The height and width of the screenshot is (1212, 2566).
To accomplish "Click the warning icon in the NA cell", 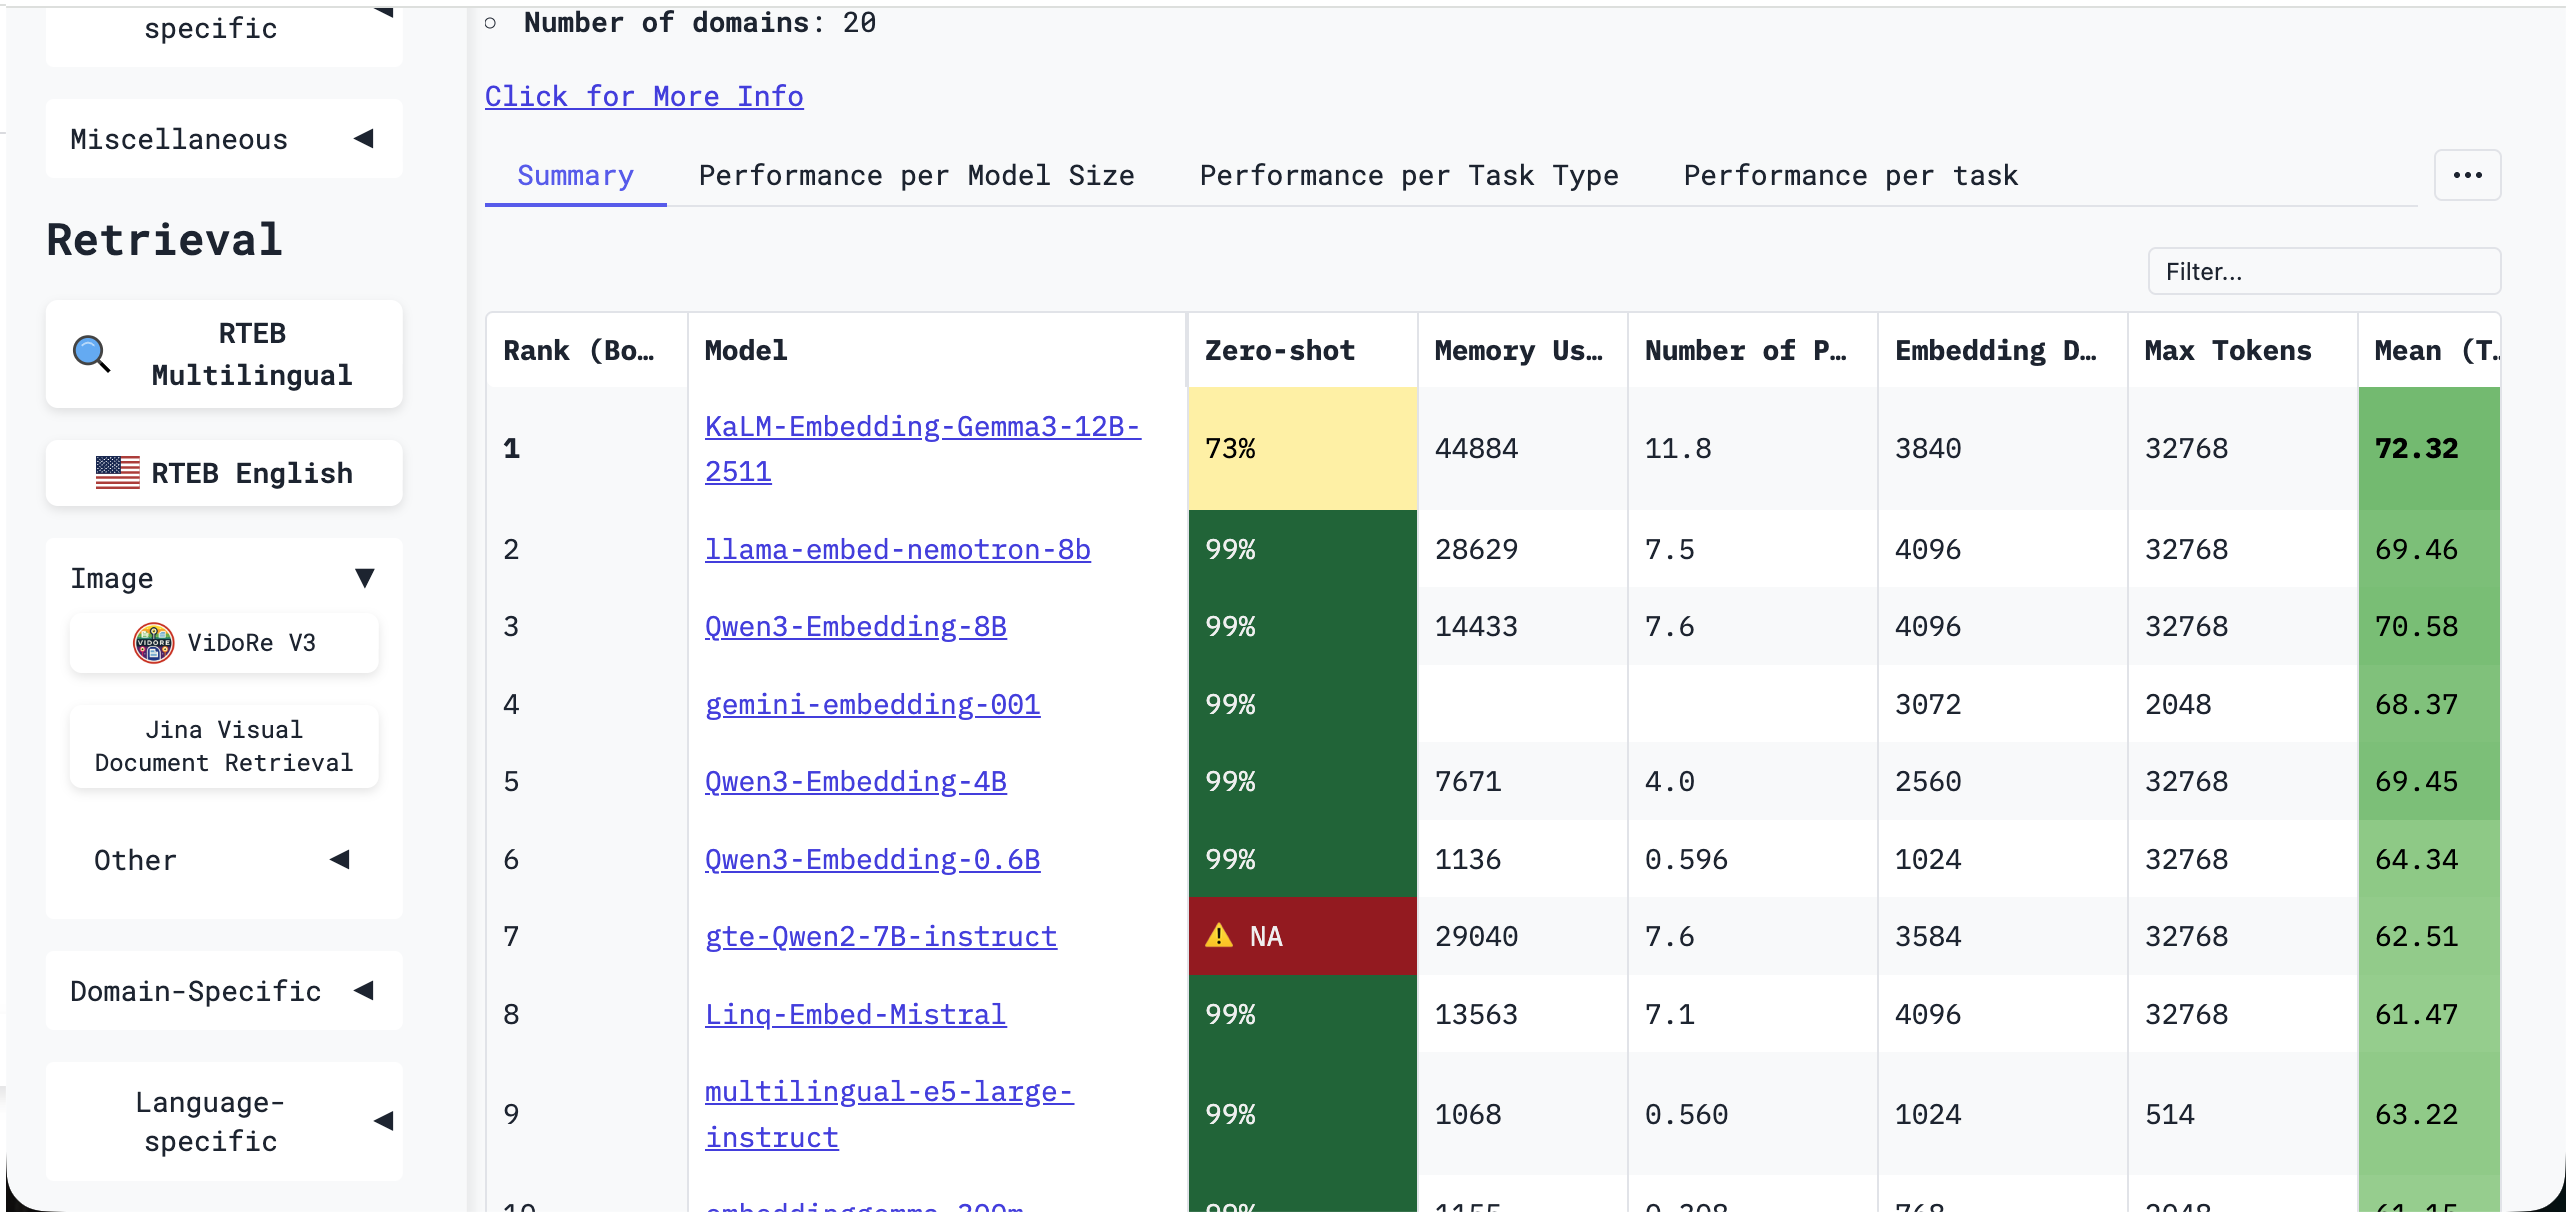I will pos(1219,936).
